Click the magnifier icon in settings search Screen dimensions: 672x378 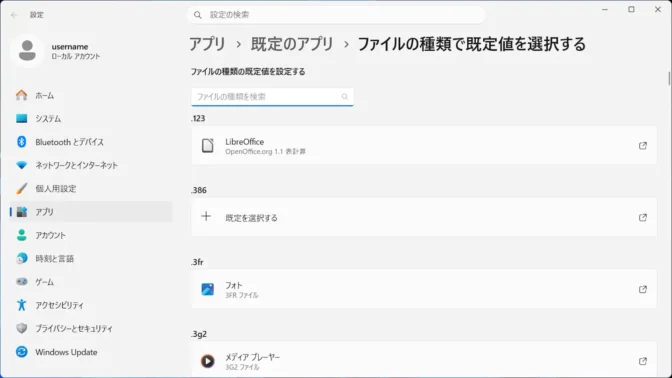[x=198, y=15]
